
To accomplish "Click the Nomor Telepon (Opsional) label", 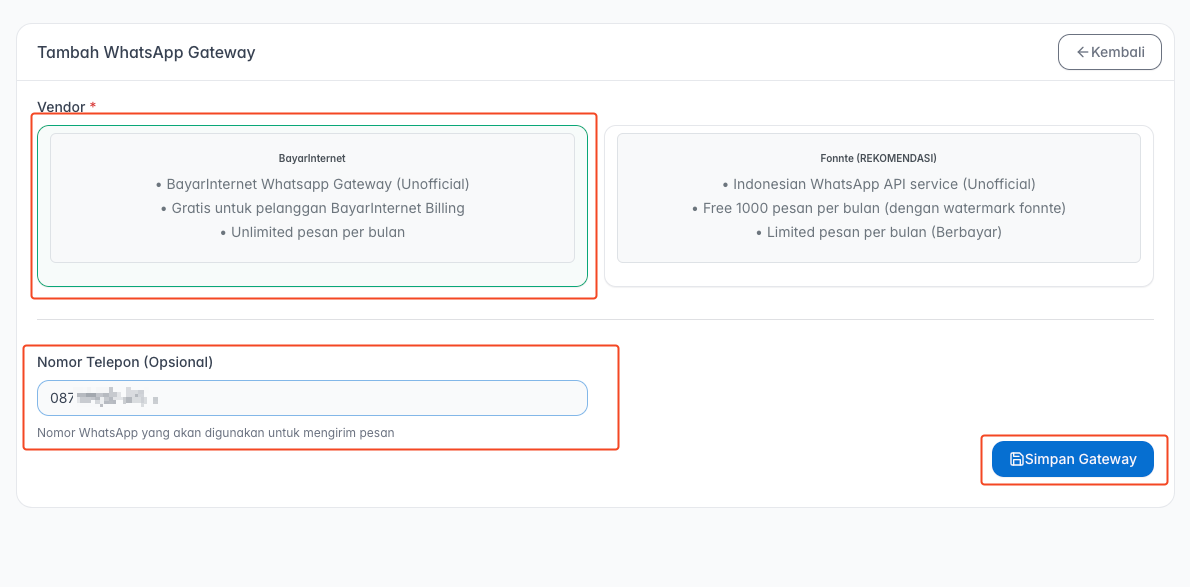I will click(125, 362).
